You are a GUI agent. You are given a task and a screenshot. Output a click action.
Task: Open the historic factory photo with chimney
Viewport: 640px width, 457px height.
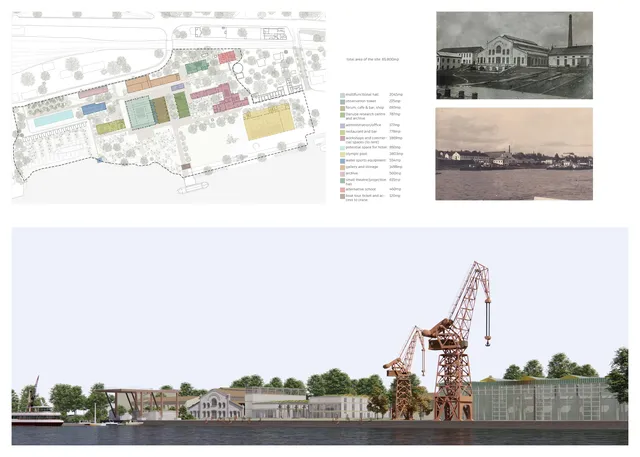pyautogui.click(x=514, y=55)
